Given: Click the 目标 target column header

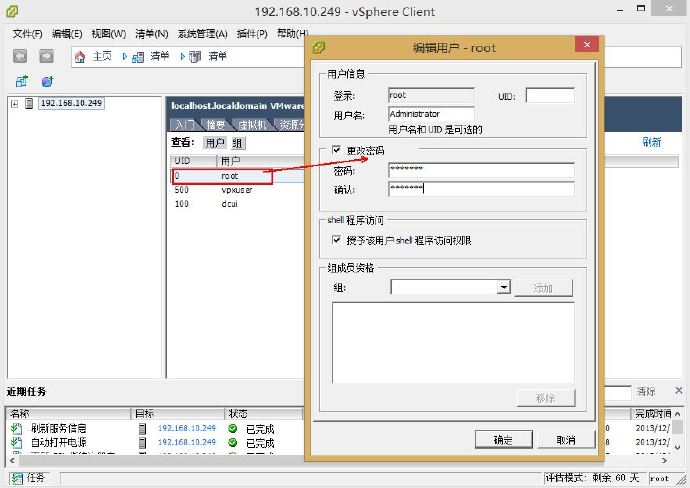Looking at the screenshot, I should click(x=178, y=414).
